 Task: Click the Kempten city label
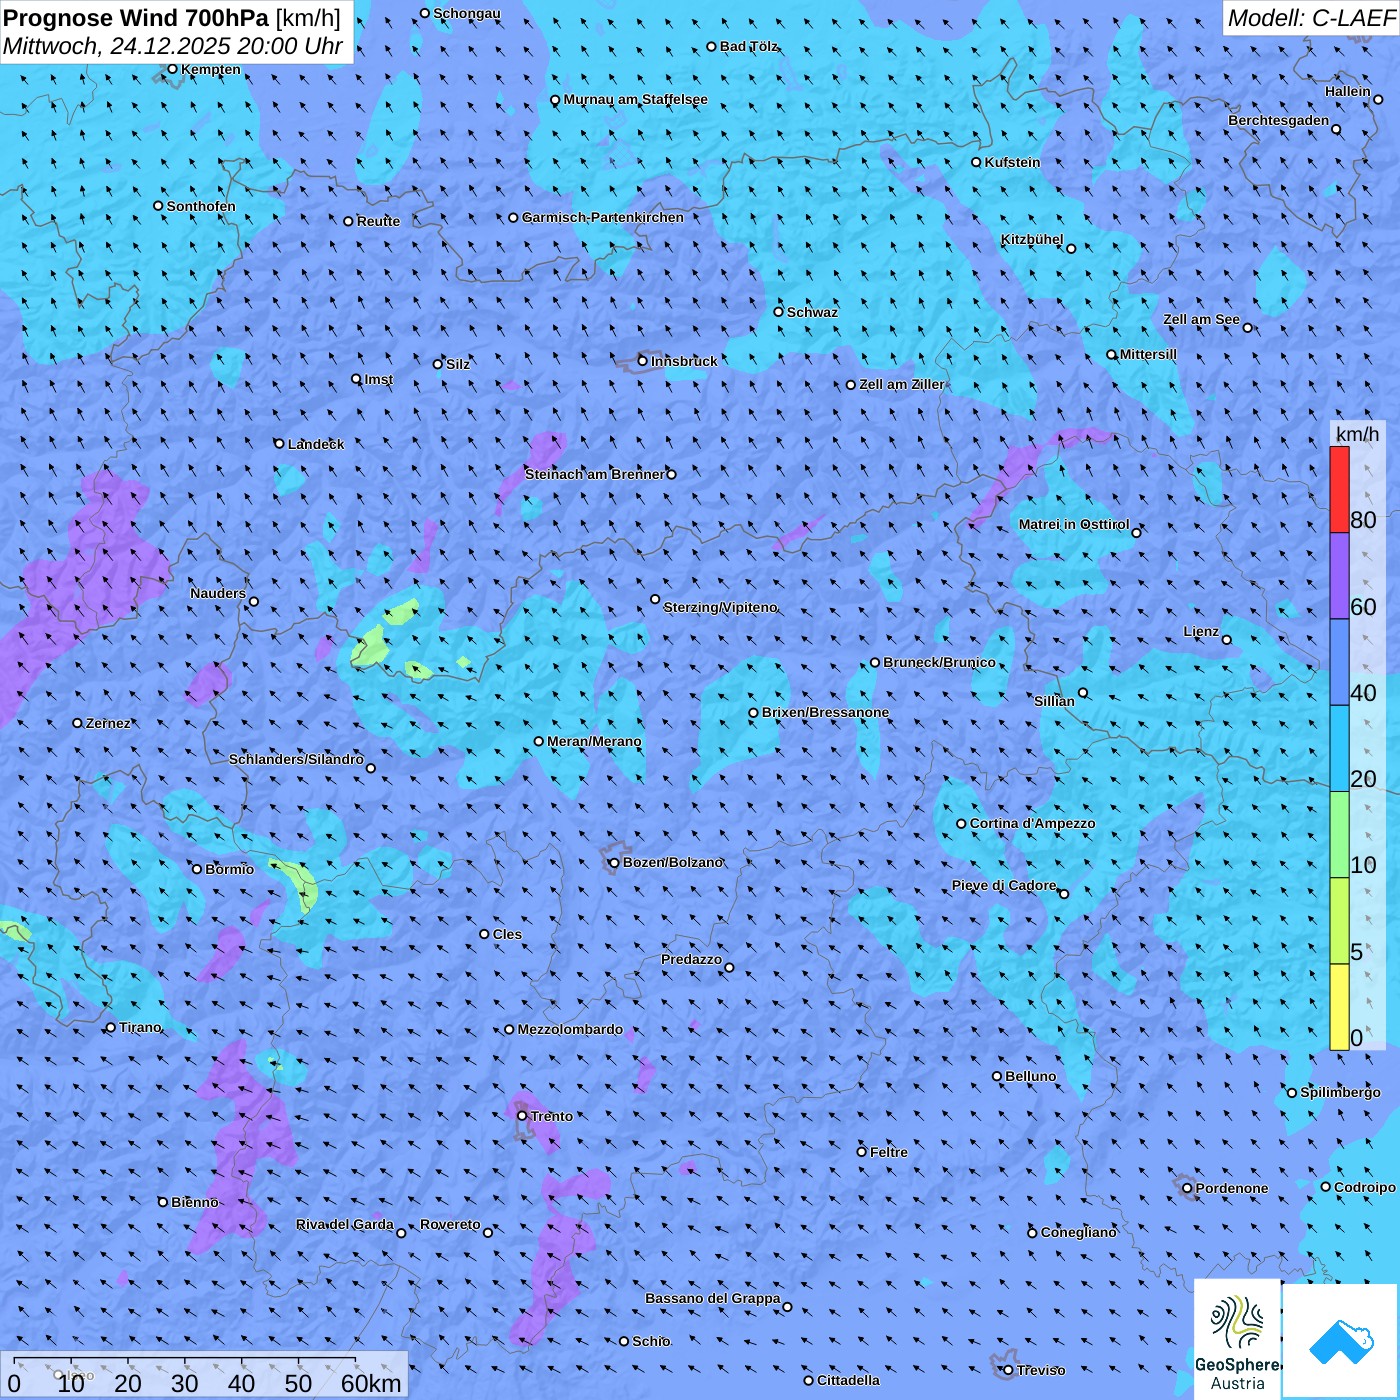point(210,69)
